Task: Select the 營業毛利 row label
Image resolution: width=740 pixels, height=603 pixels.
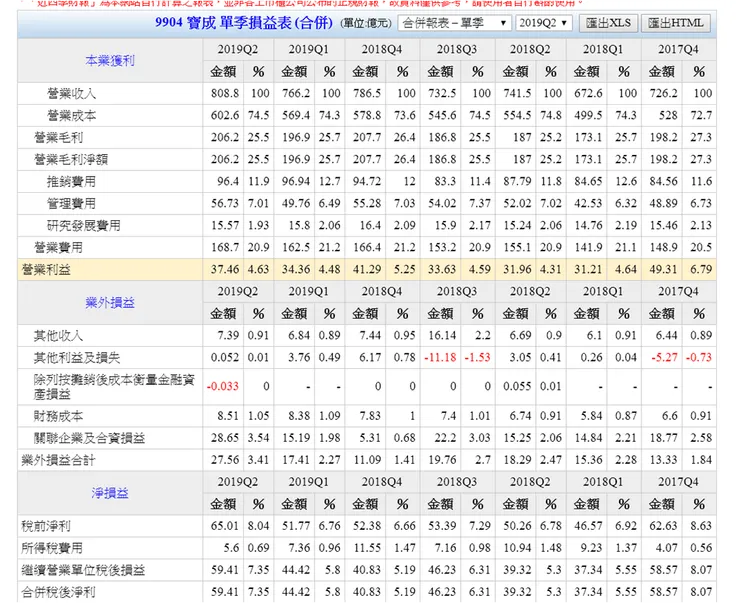Action: pyautogui.click(x=59, y=138)
